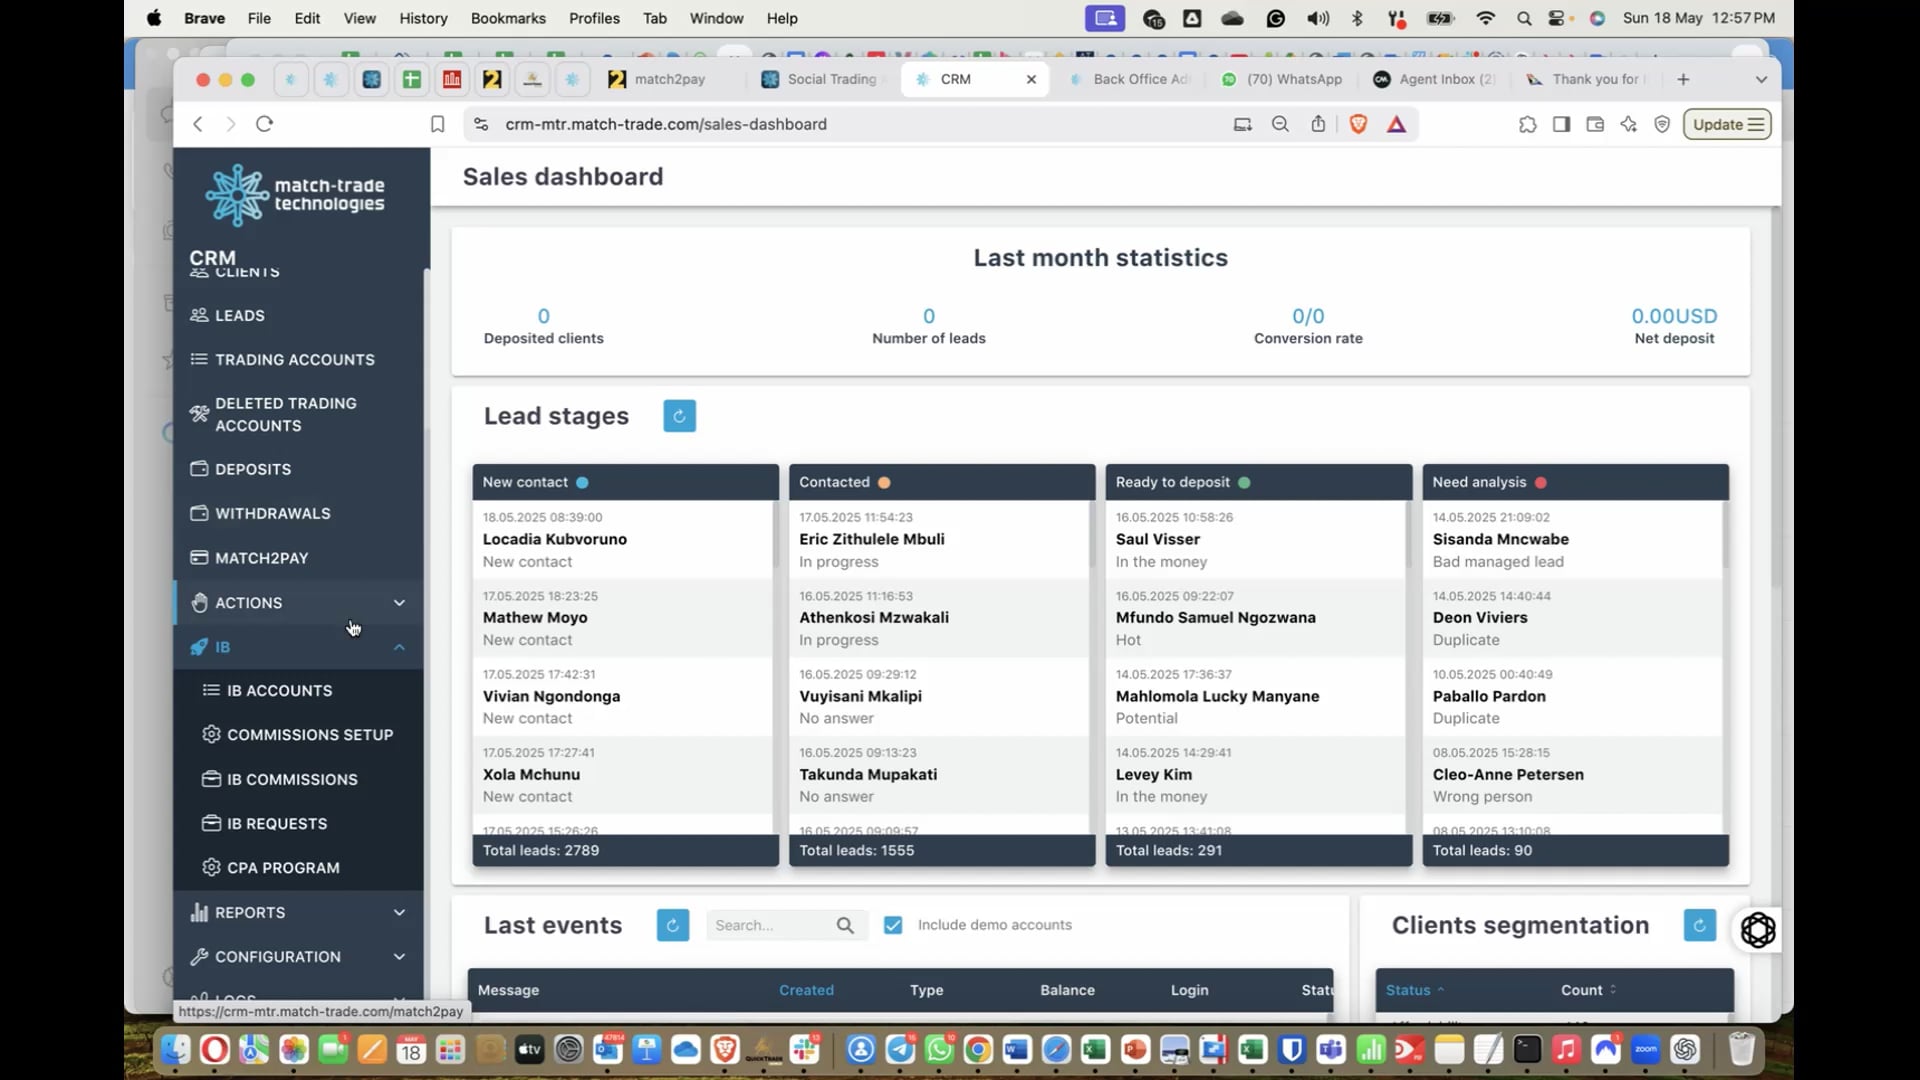Reload the page in the browser toolbar
The height and width of the screenshot is (1080, 1920).
264,124
